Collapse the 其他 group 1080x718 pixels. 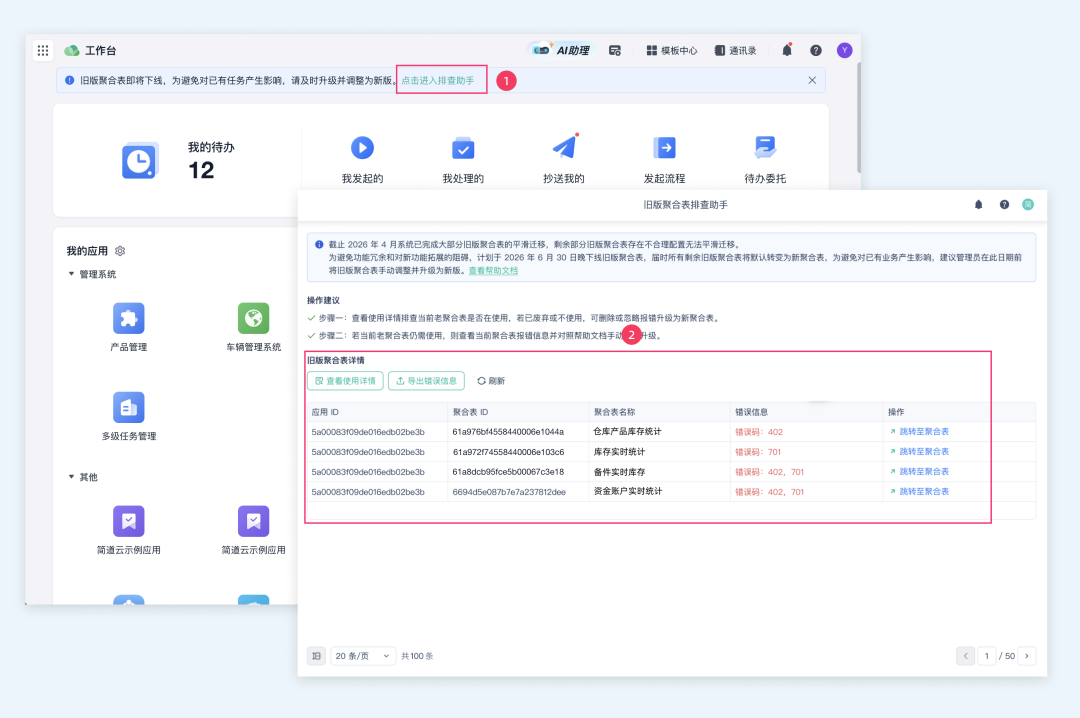(x=71, y=477)
